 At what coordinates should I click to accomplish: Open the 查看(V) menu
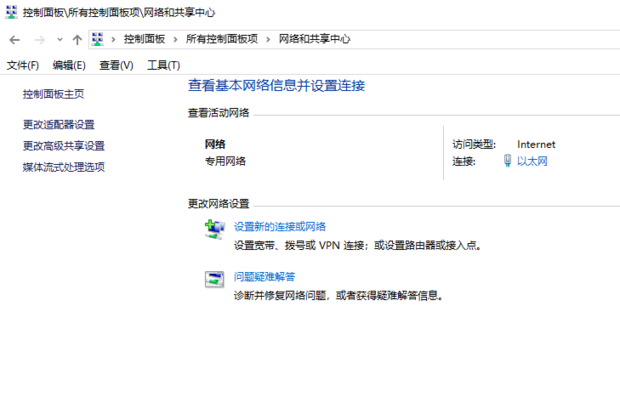[x=116, y=65]
